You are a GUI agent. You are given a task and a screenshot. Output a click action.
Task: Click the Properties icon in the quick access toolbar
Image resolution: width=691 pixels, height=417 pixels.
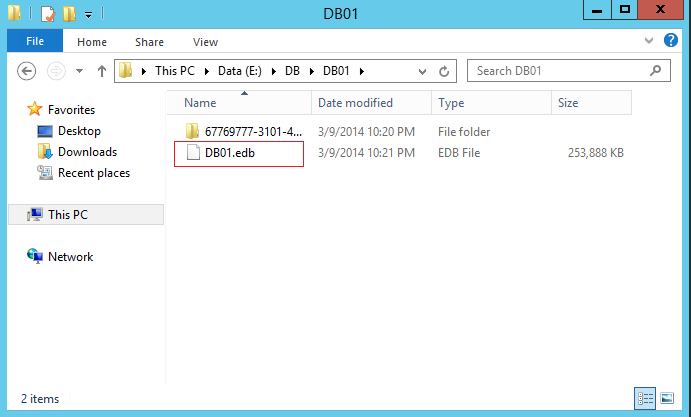48,13
